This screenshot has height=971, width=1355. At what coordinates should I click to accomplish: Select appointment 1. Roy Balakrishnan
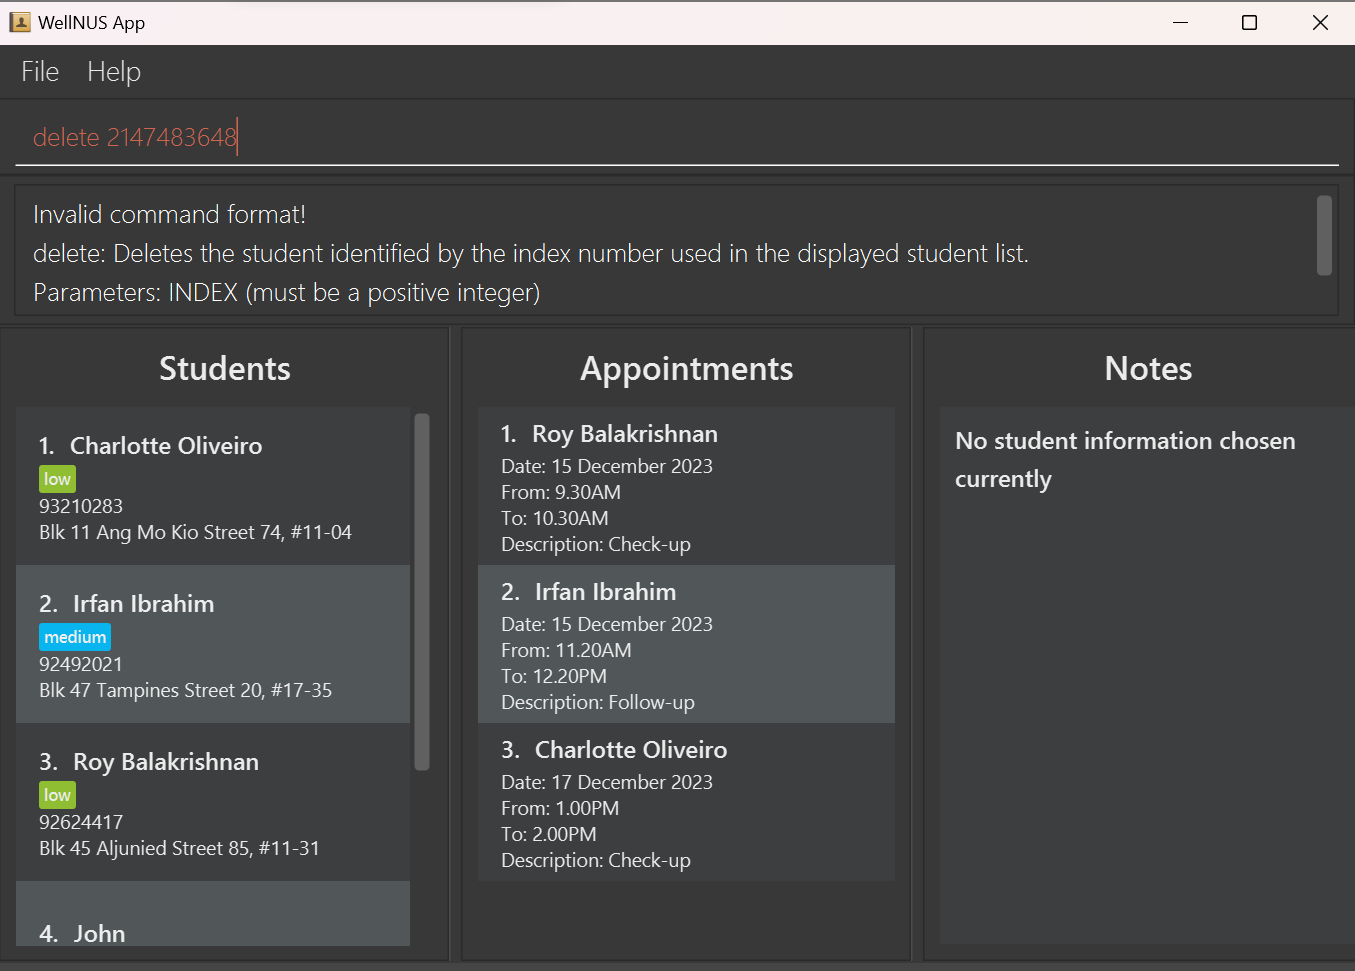point(686,486)
